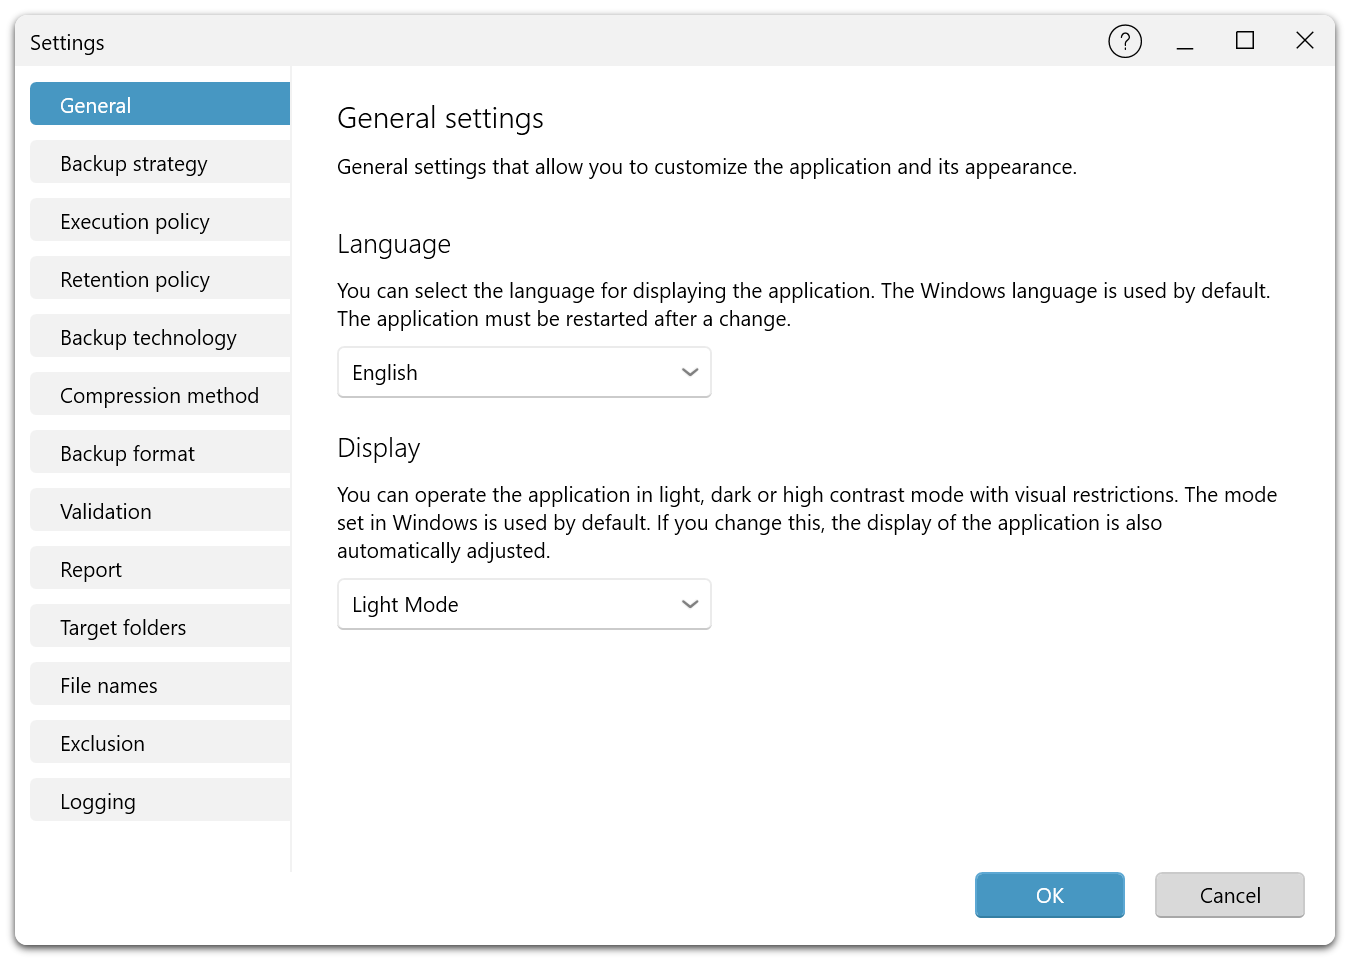Select the General settings tab

[160, 105]
